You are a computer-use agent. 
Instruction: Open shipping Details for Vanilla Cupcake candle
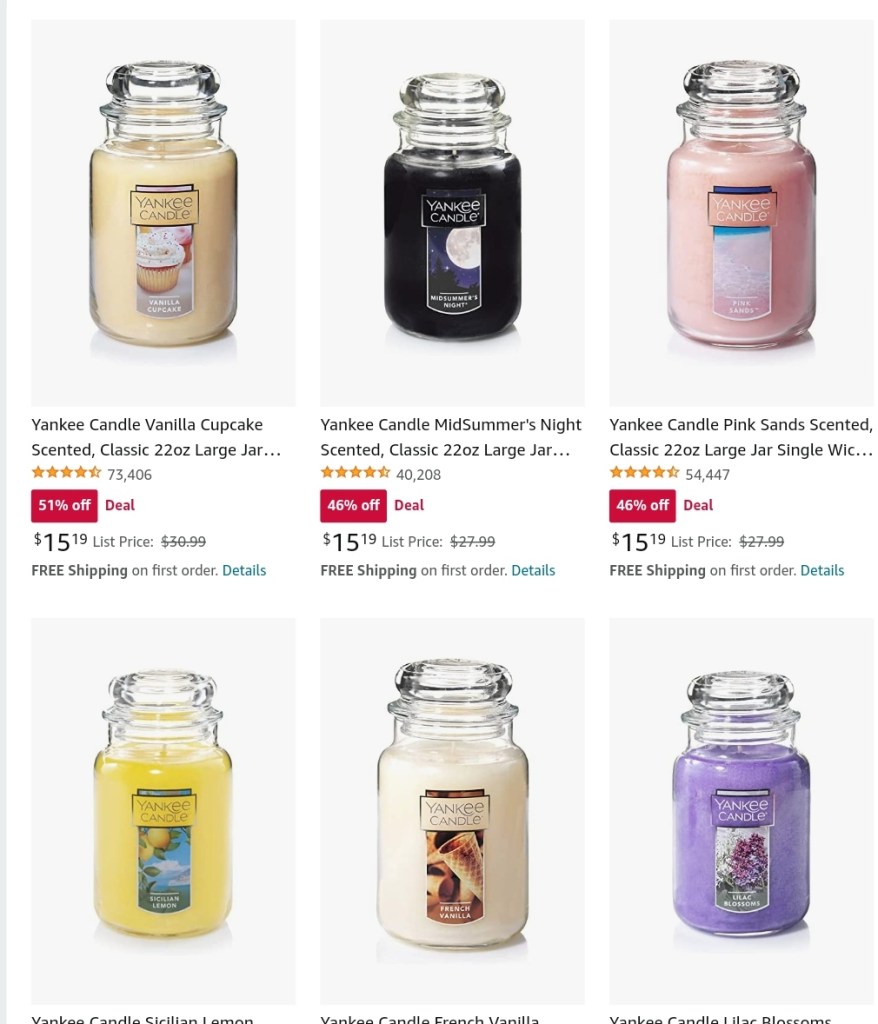[x=244, y=570]
